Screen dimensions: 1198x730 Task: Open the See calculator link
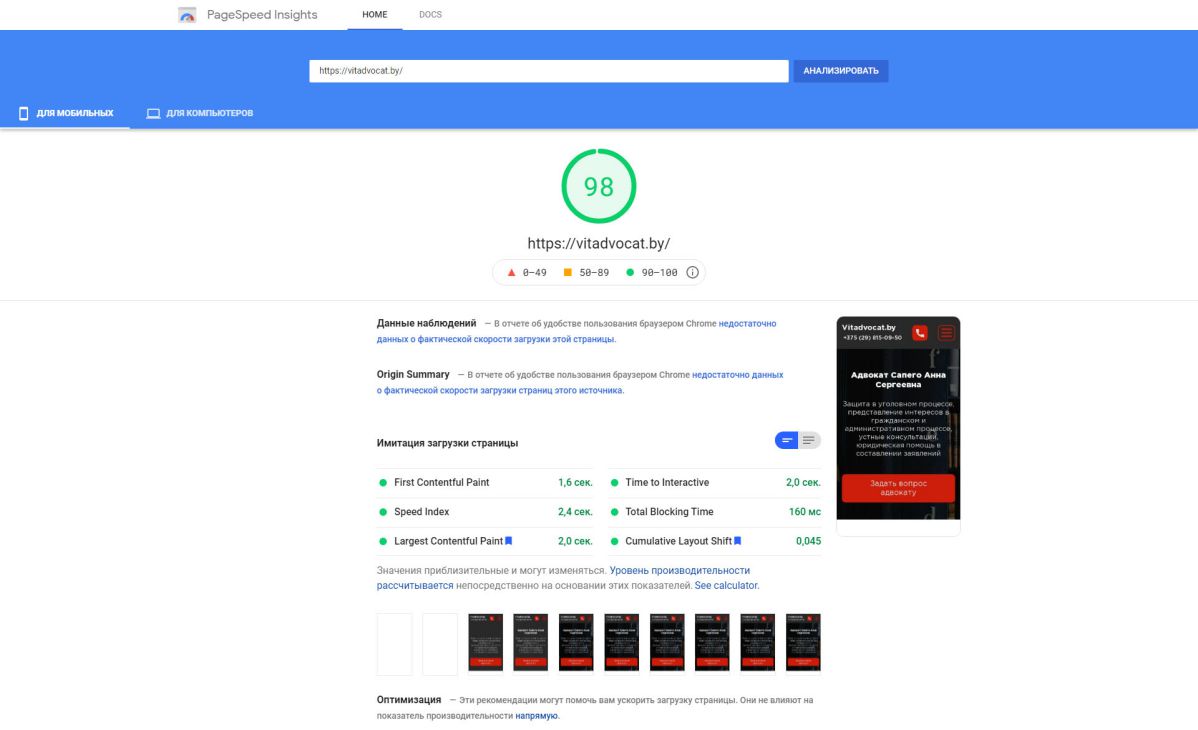727,585
